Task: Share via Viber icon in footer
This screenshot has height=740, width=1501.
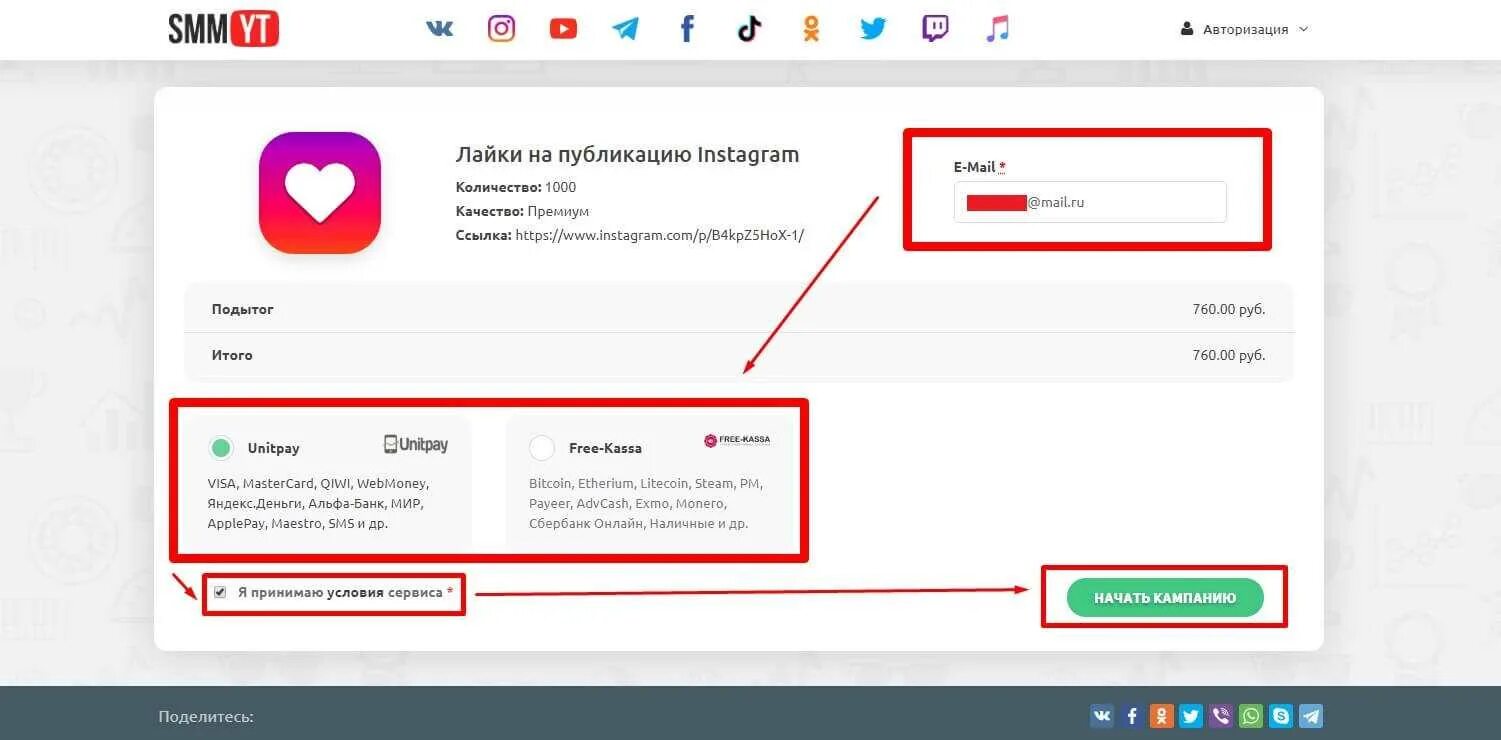Action: point(1221,716)
